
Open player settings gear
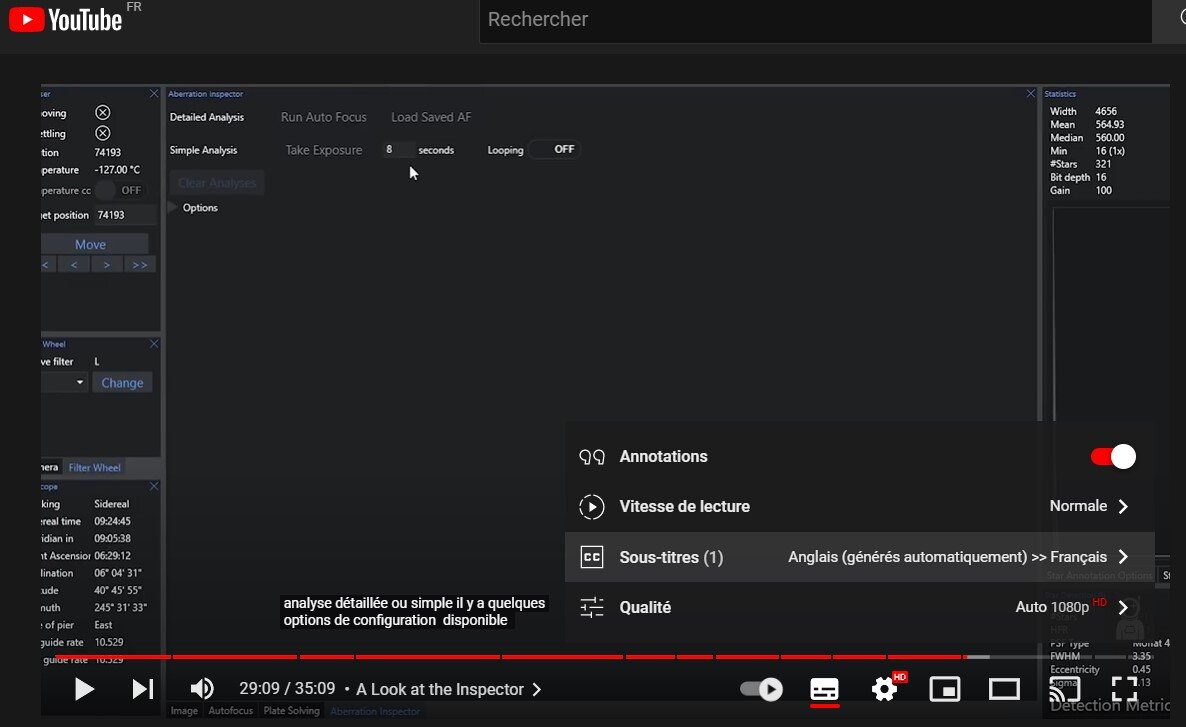pos(884,689)
